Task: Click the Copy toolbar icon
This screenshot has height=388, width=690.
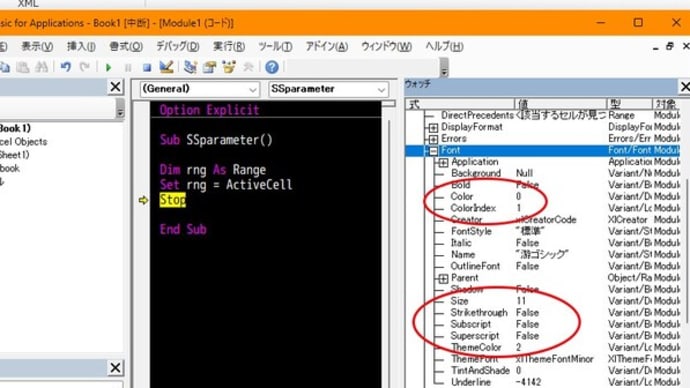Action: (4, 67)
